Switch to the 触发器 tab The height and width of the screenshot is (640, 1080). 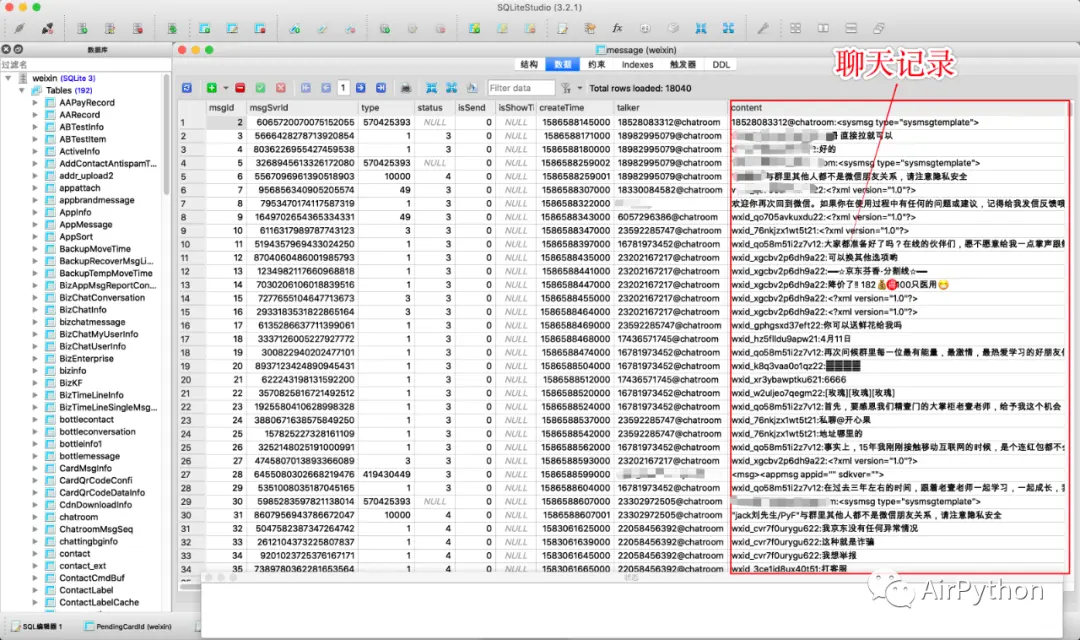pyautogui.click(x=683, y=65)
